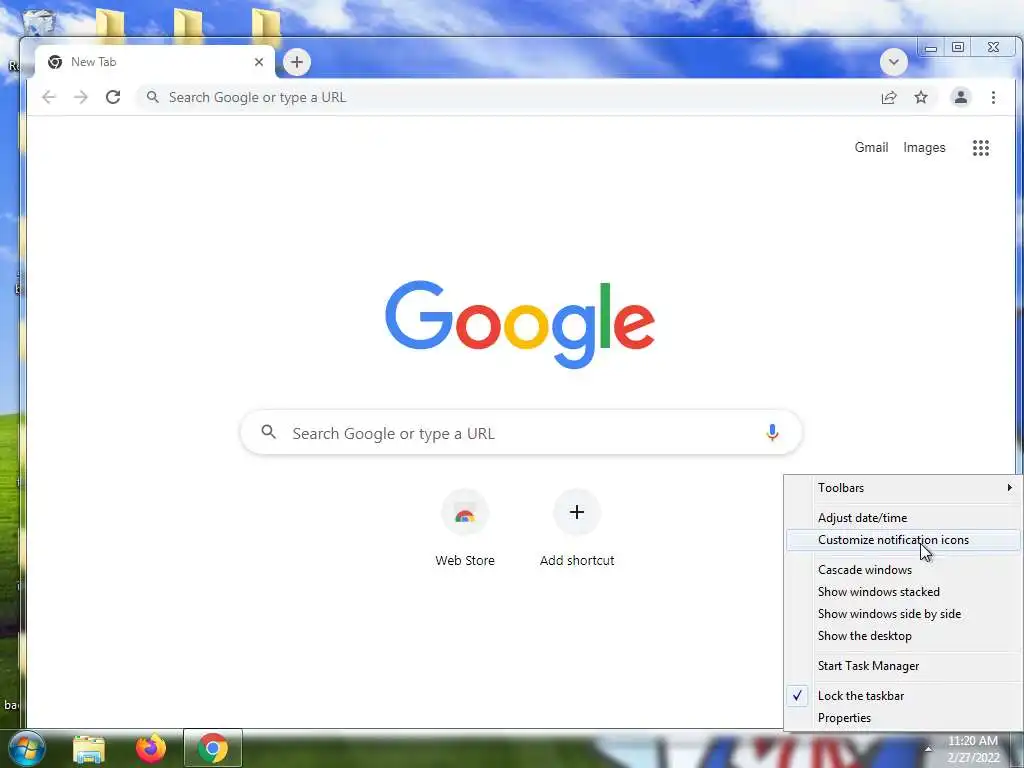Open File Explorer from the taskbar
Image resolution: width=1024 pixels, height=768 pixels.
click(x=88, y=749)
